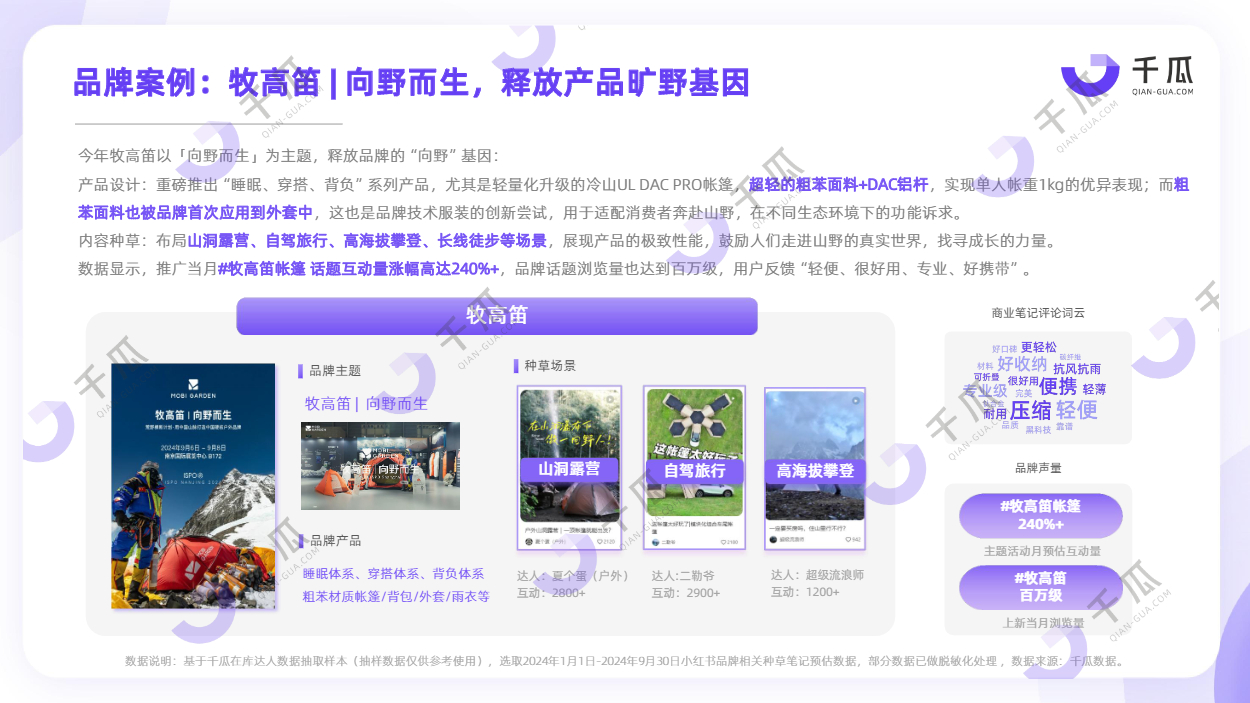Open the 高海拔攀登 note card
Screen dimensions: 1250x703
tap(815, 468)
